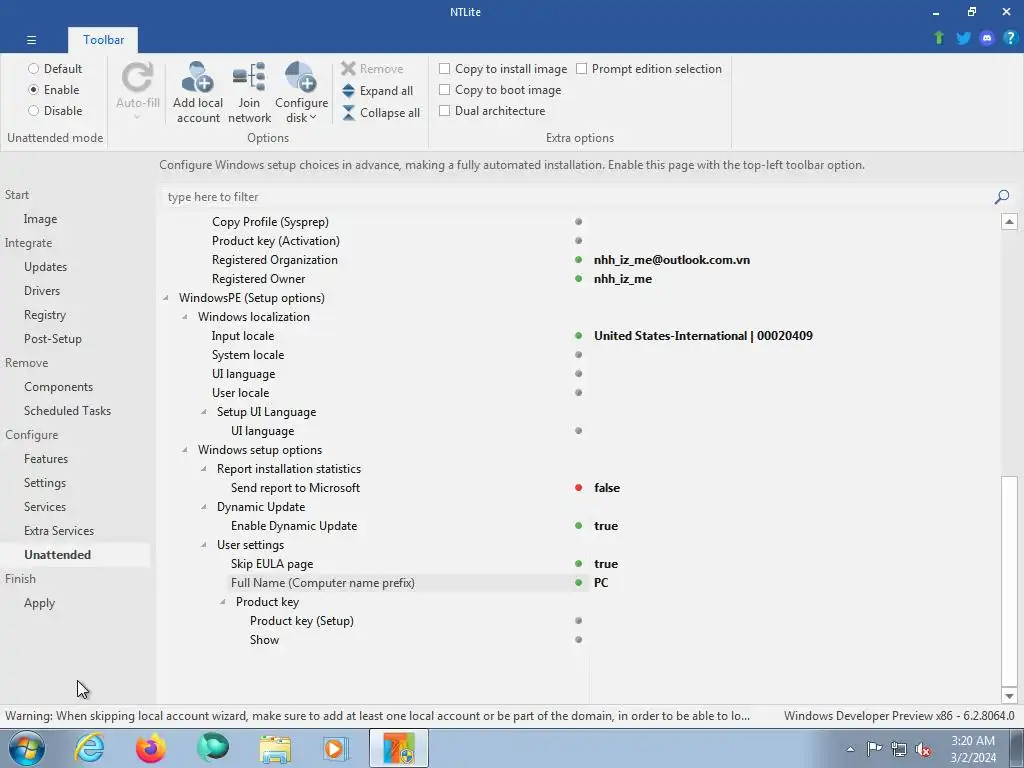1024x768 pixels.
Task: Show hidden tray icons arrow
Action: [x=850, y=749]
